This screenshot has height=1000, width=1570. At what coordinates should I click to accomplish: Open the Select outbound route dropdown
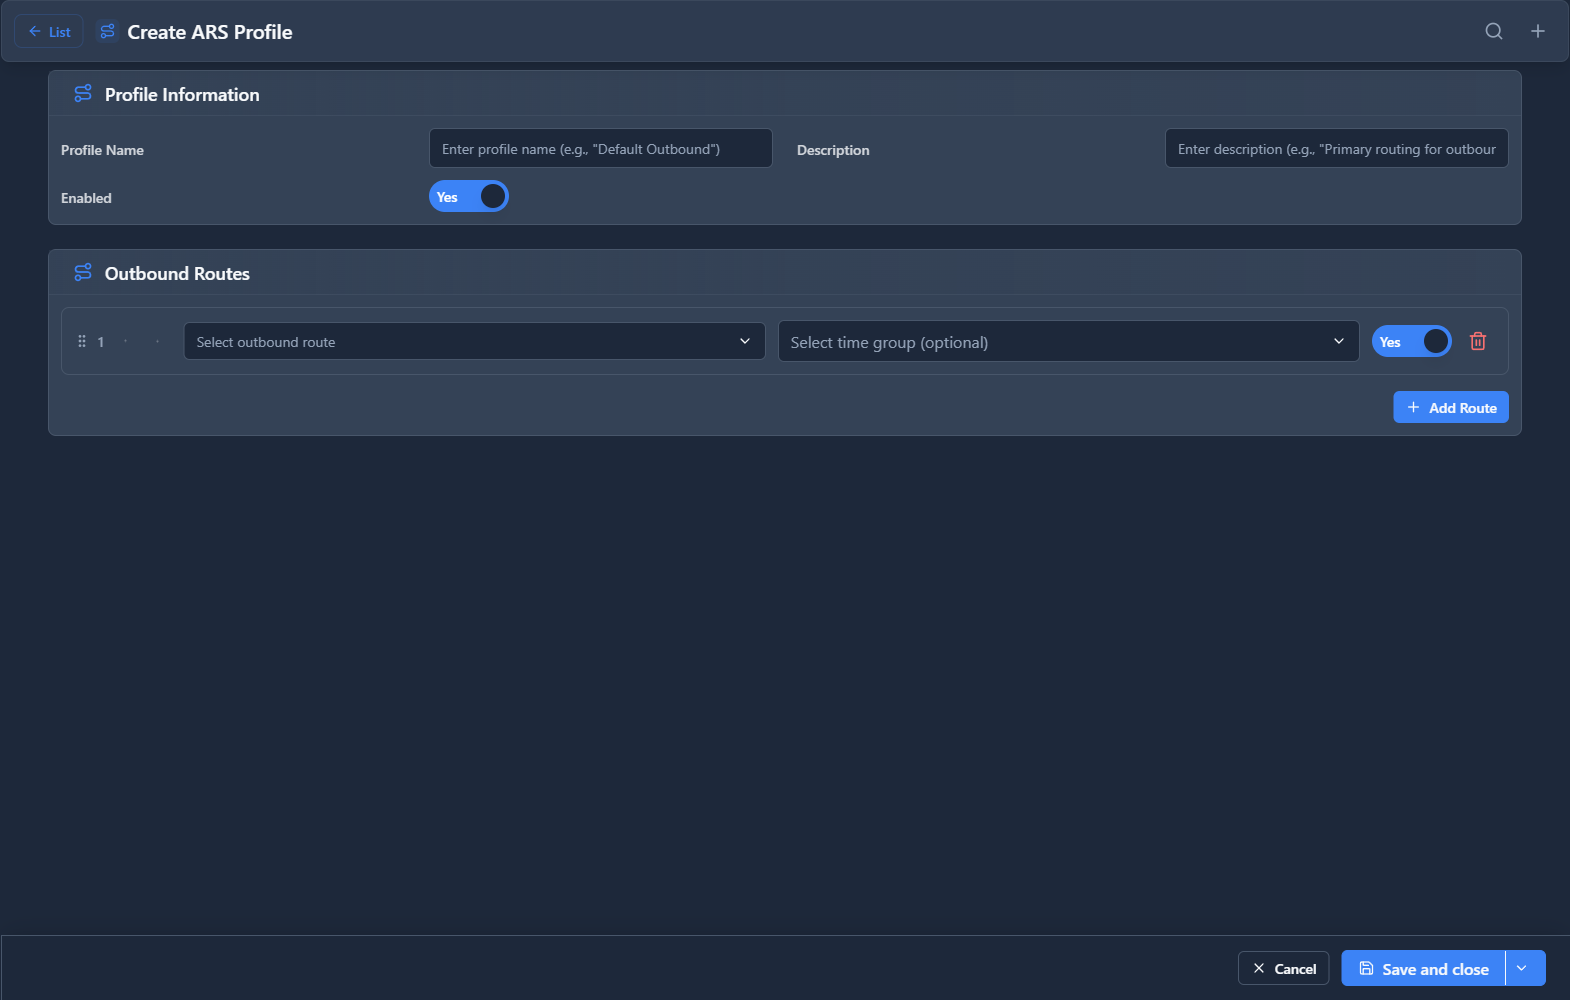pyautogui.click(x=473, y=342)
